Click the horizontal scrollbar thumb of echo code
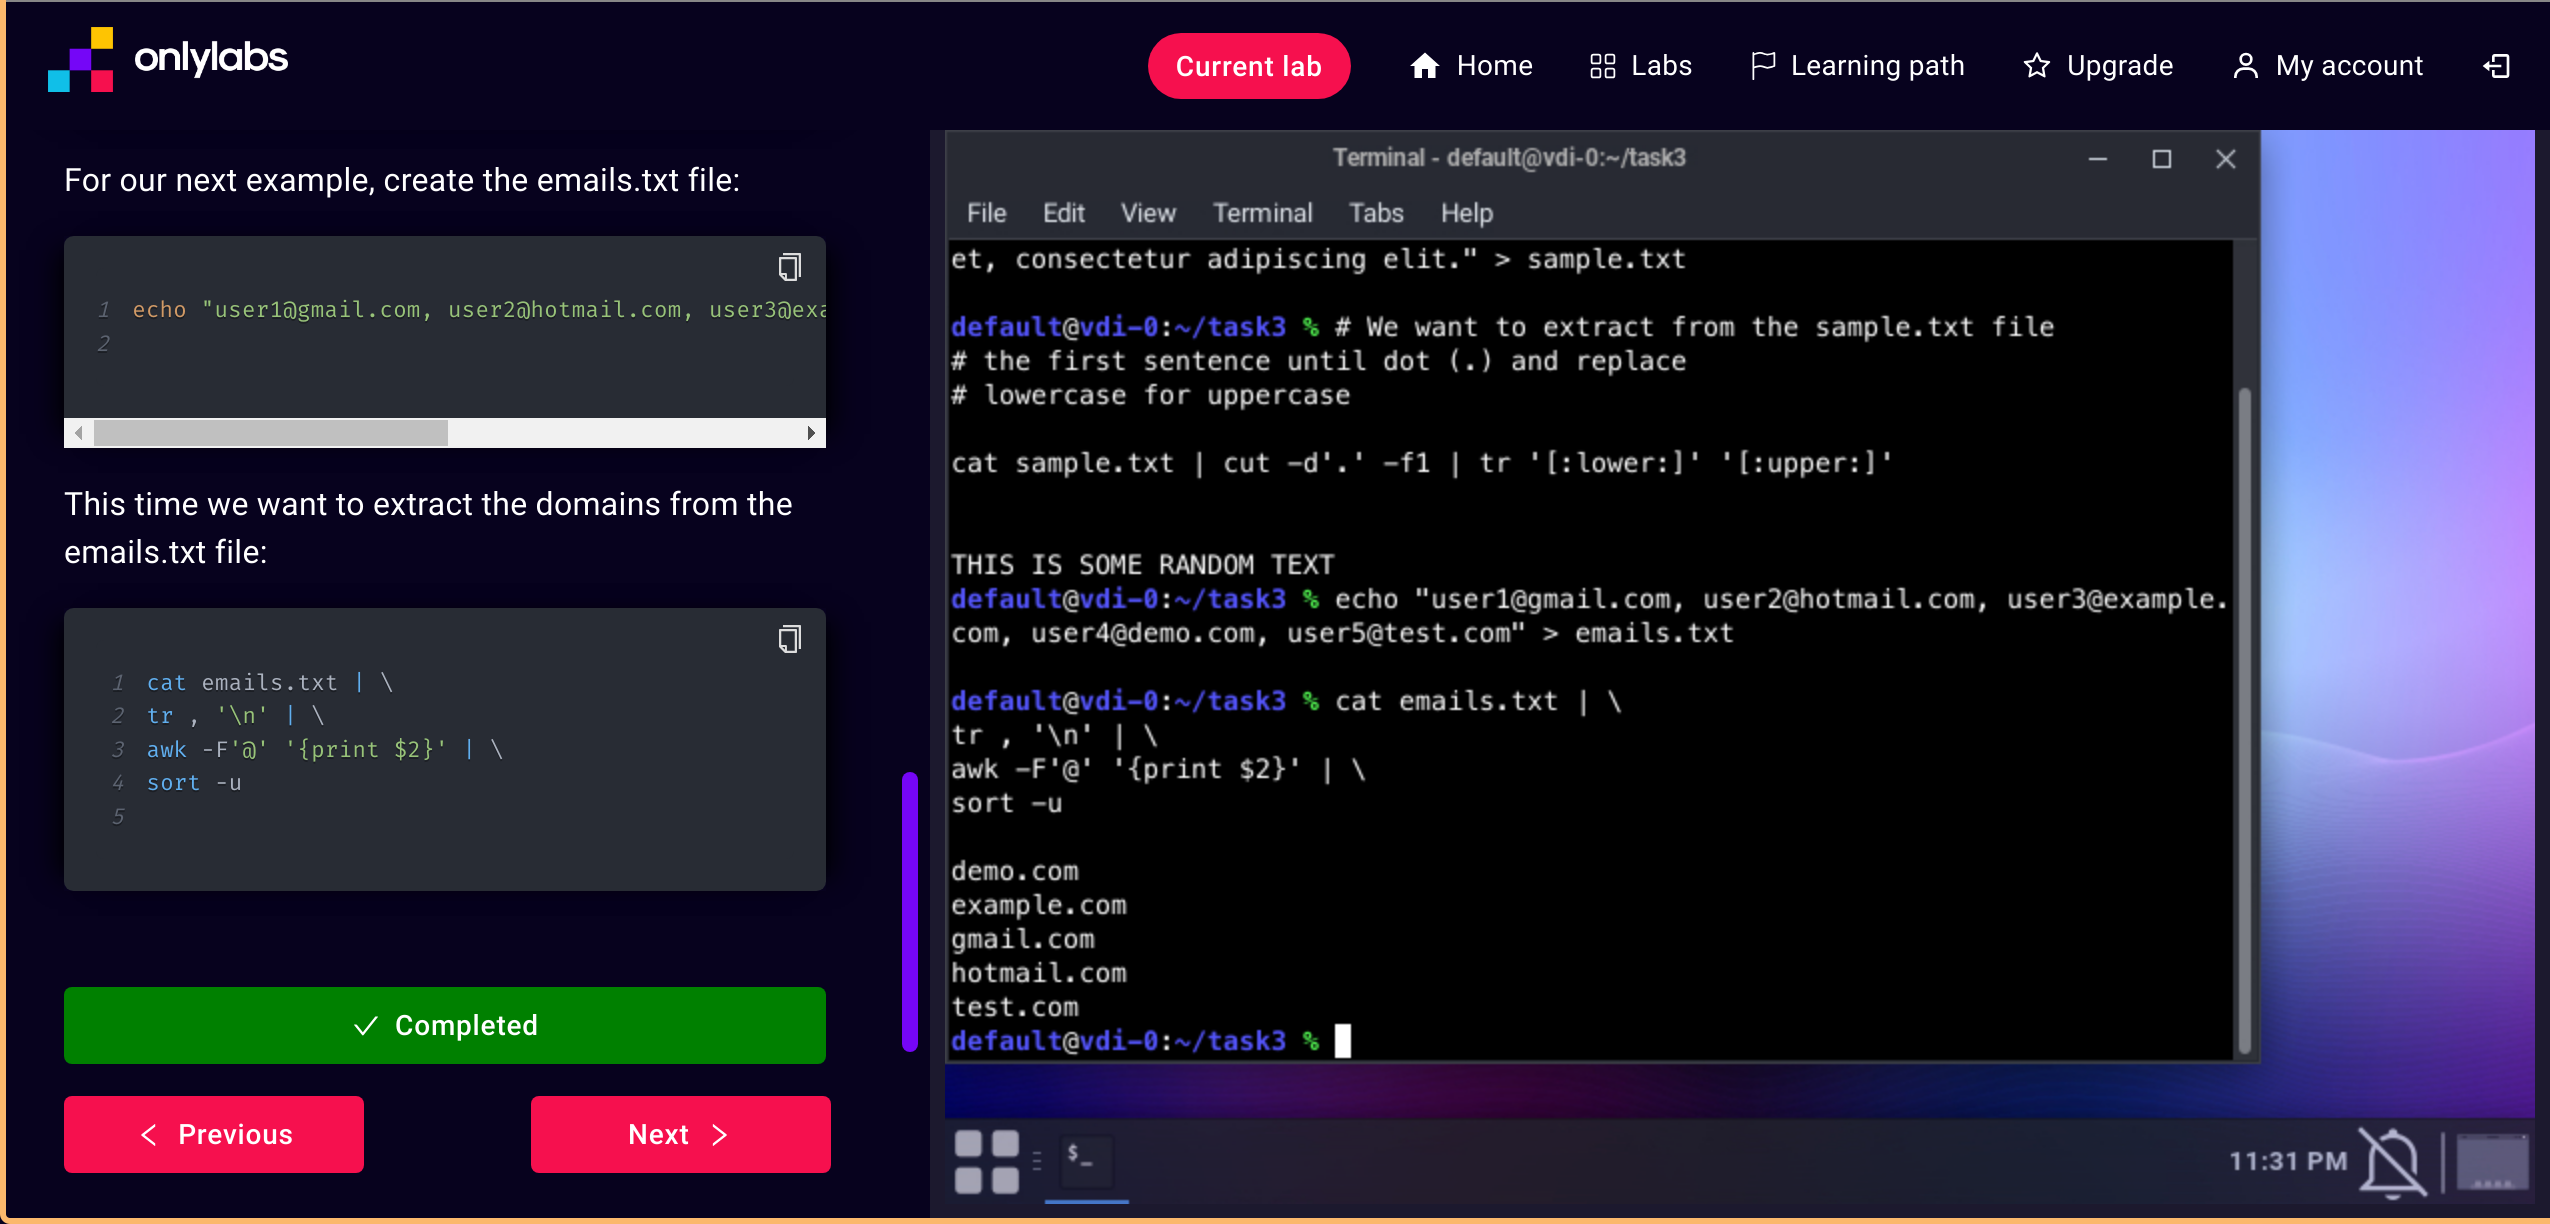This screenshot has width=2550, height=1224. point(270,433)
